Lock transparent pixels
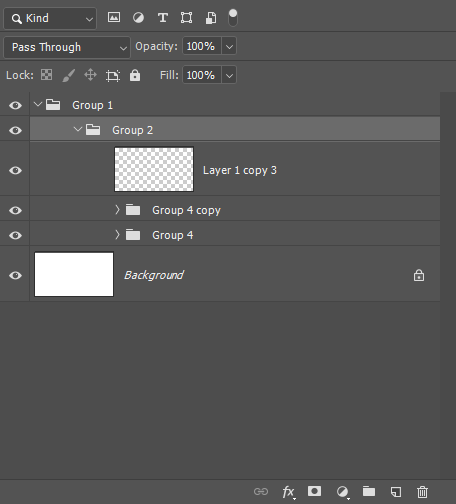 coord(46,75)
